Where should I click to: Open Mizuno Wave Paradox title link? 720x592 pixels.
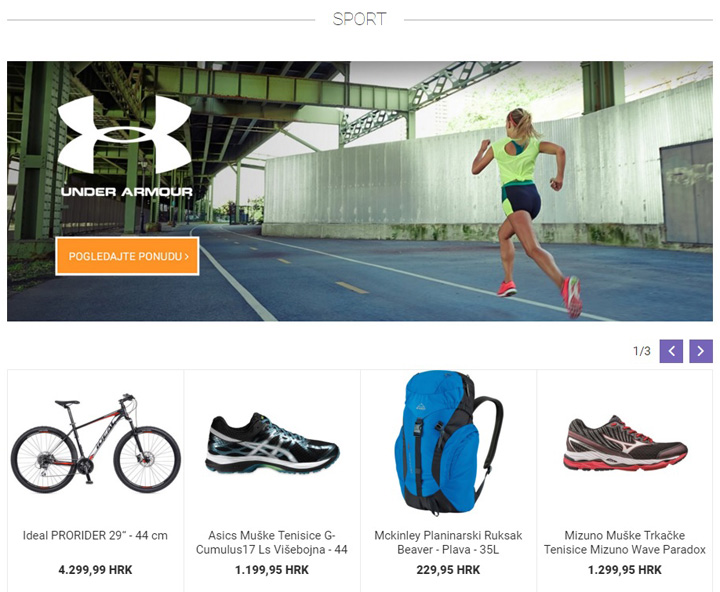point(624,542)
